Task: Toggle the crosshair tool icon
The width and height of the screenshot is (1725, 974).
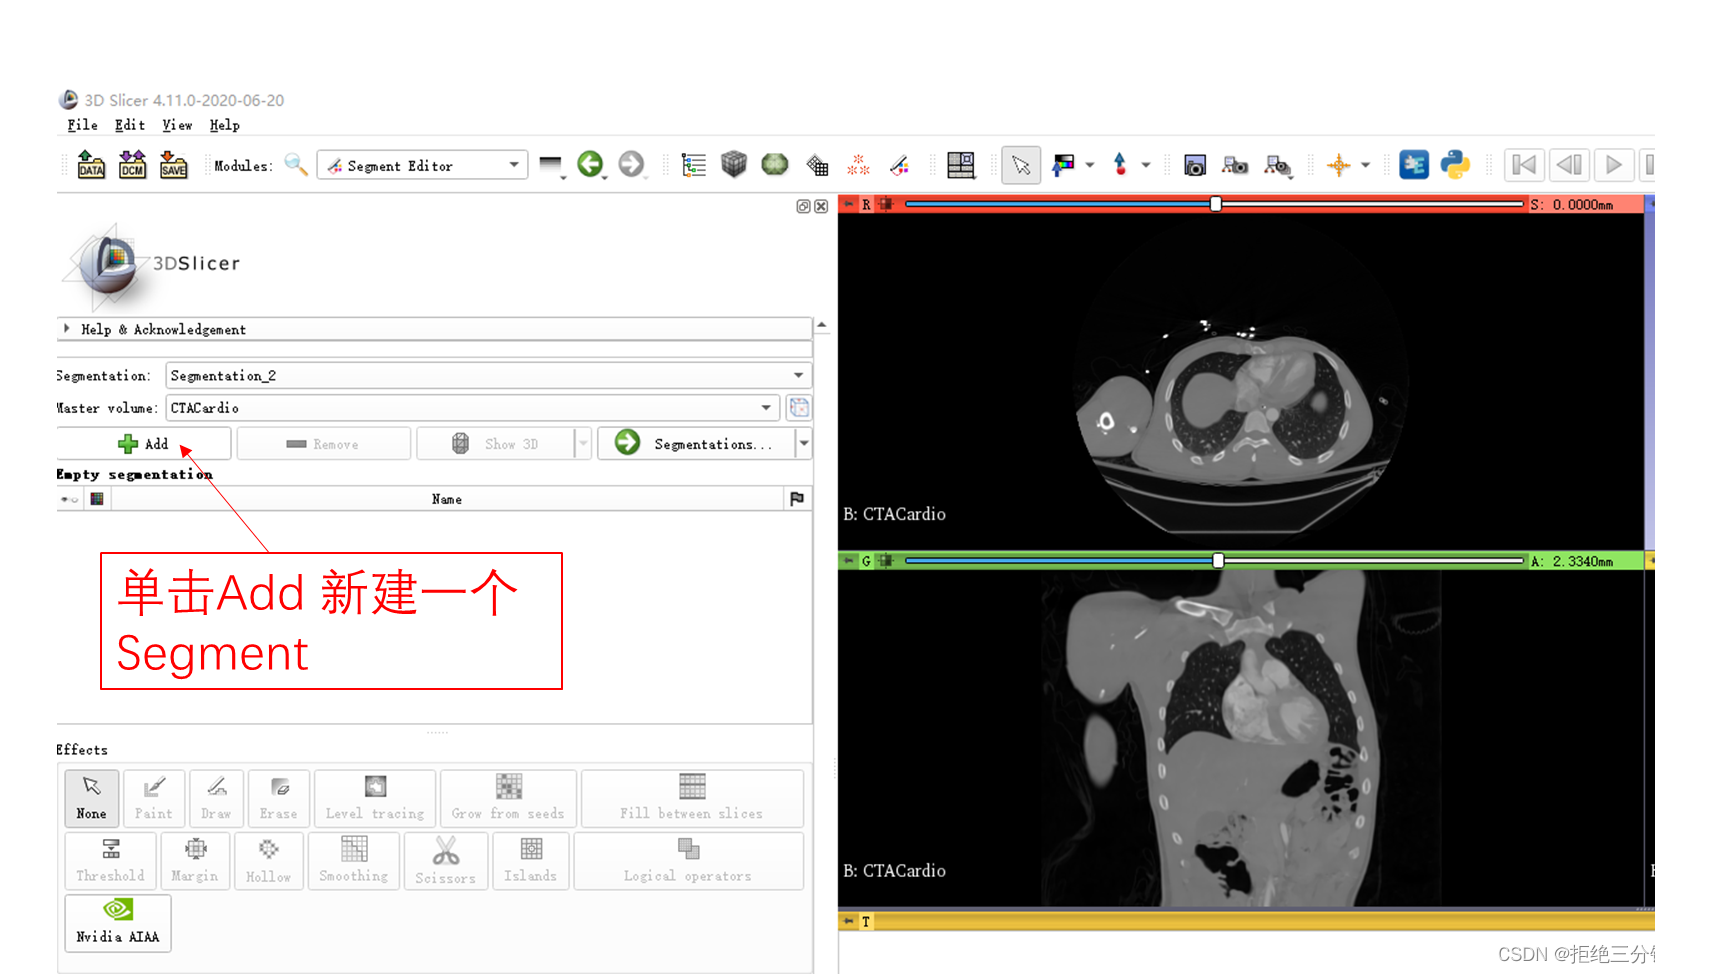Action: 1338,165
